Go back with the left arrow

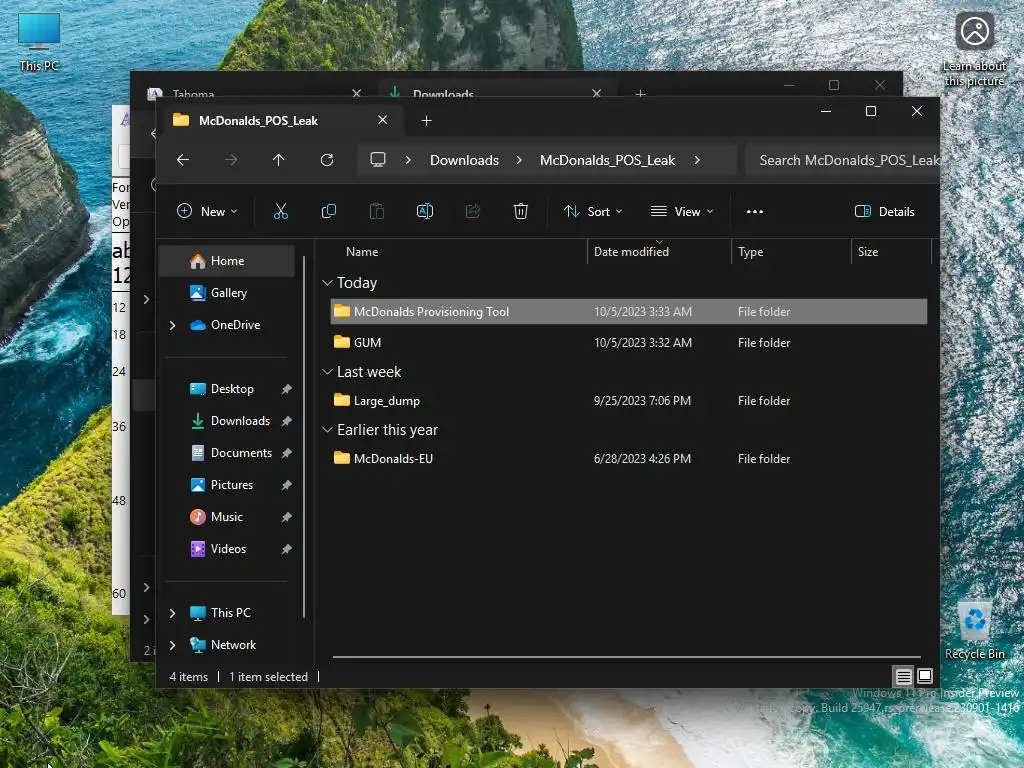[183, 160]
